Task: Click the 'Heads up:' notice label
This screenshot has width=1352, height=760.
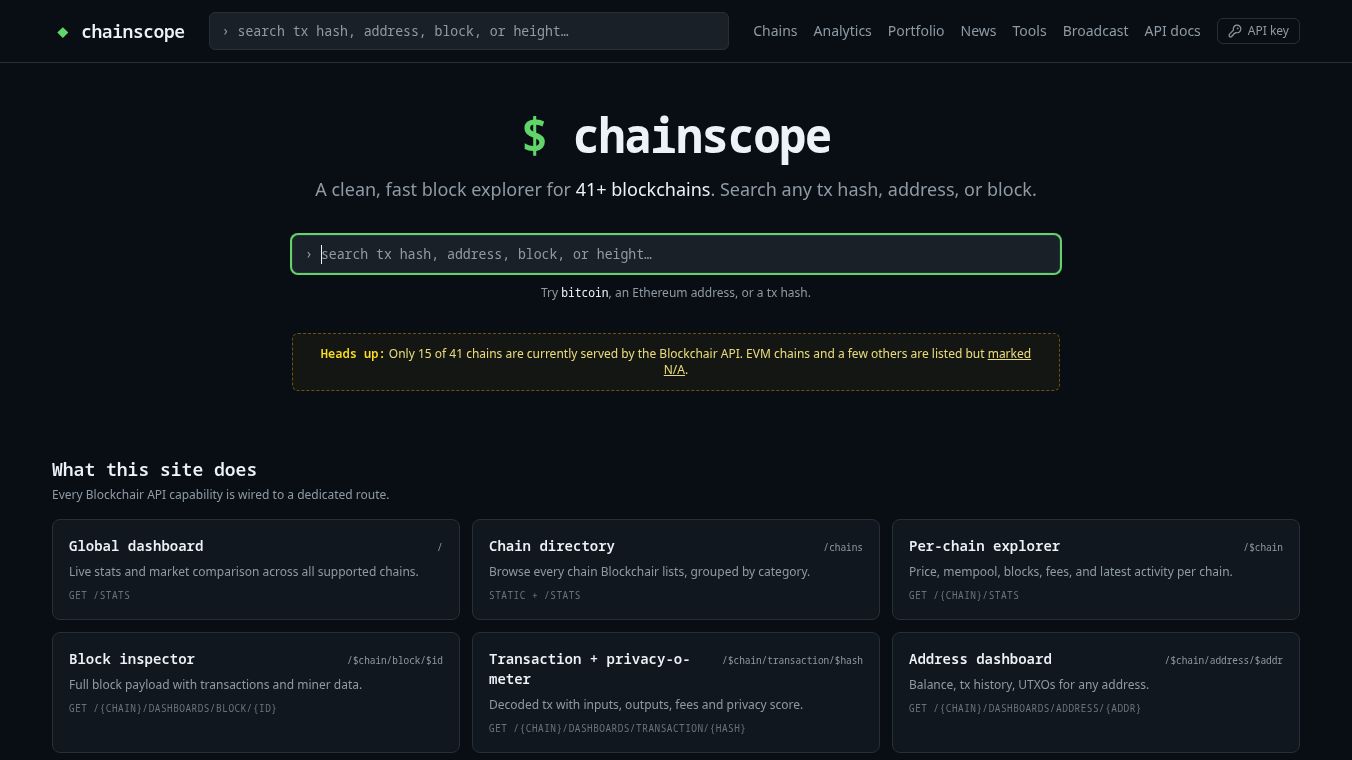Action: pyautogui.click(x=352, y=354)
